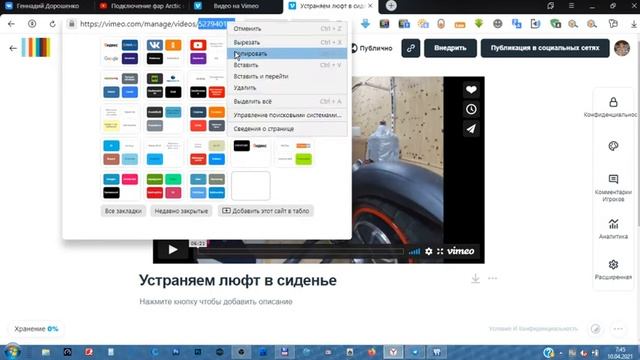Open the Advanced gear icon in sidebar
Viewport: 640px width, 360px height.
coord(613,264)
